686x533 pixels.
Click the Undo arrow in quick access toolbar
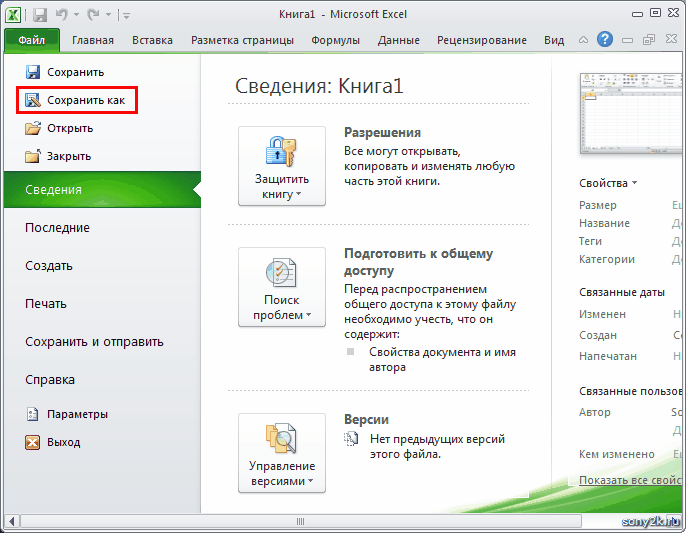point(62,15)
